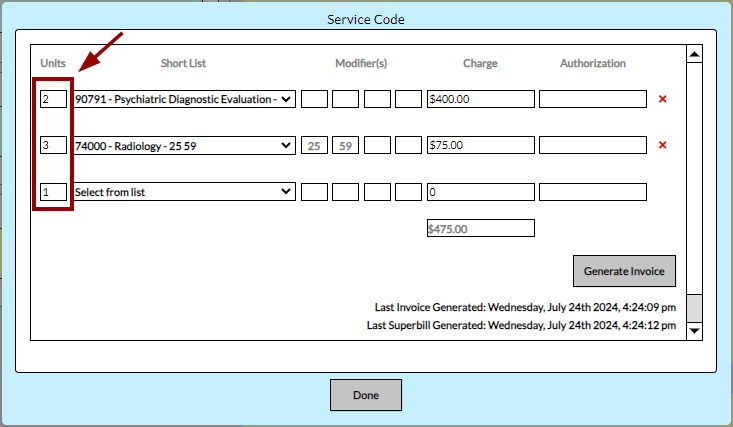The width and height of the screenshot is (733, 427).
Task: Focus the units field in the empty row
Action: tap(53, 191)
